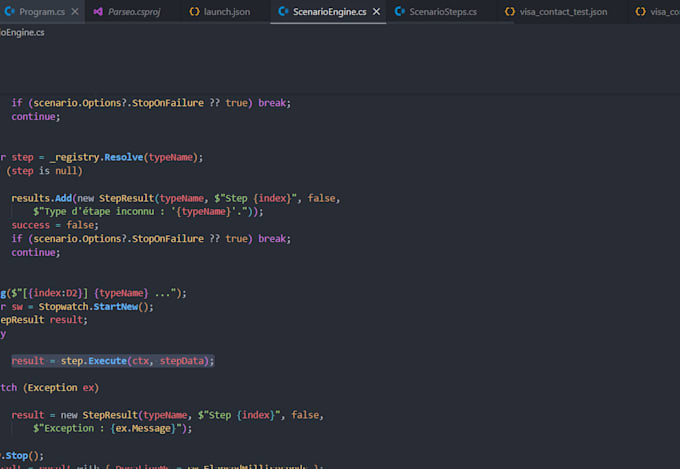The width and height of the screenshot is (680, 469).
Task: Switch to the Program.cs tab
Action: coord(42,12)
